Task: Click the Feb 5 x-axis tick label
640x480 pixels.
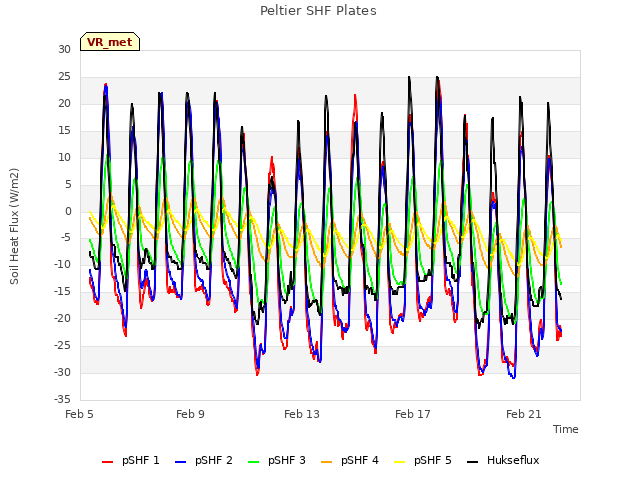Action: [x=79, y=414]
